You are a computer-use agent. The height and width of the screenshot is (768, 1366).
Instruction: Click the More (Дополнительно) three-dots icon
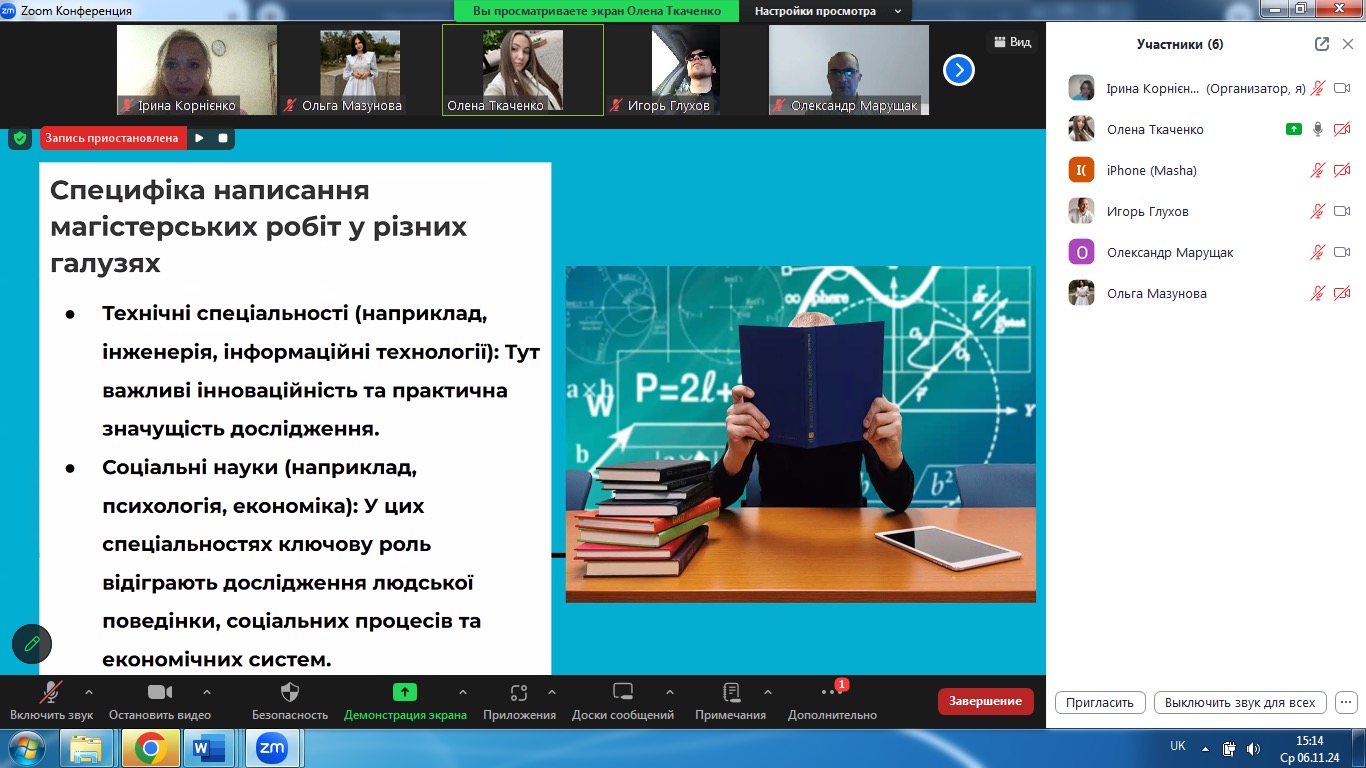coord(831,693)
